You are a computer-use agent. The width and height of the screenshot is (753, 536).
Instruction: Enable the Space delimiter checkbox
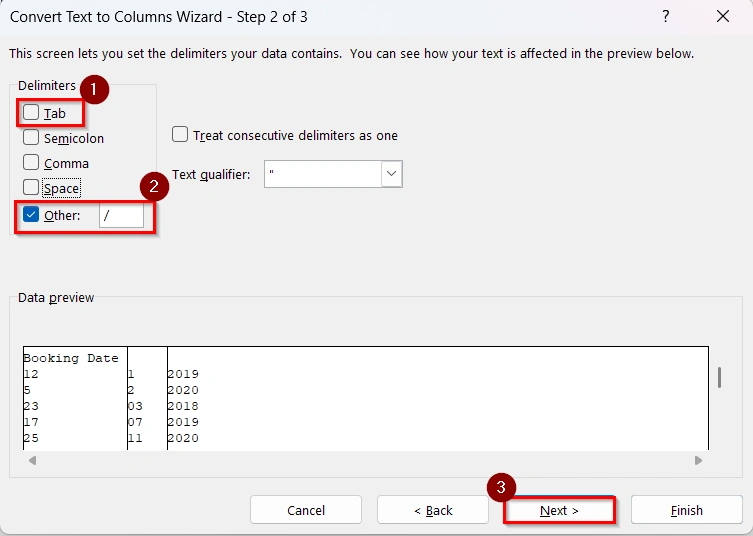(x=31, y=187)
